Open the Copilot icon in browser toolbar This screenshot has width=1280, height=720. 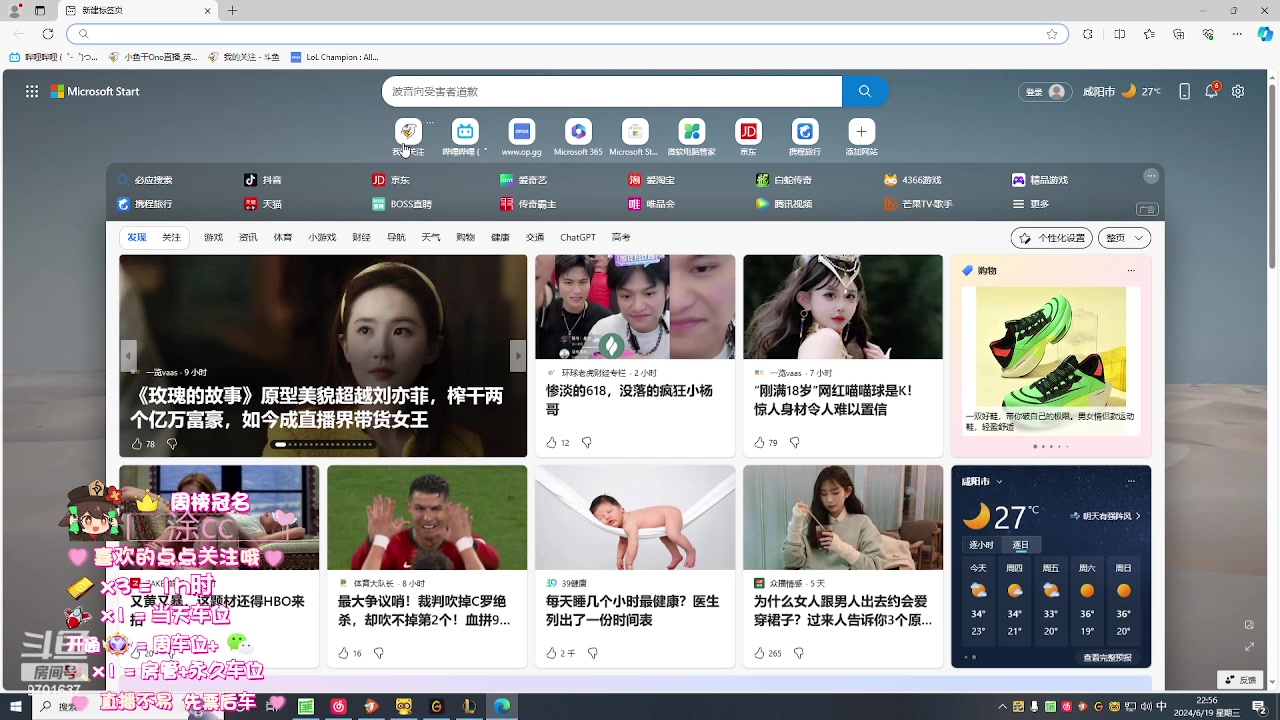point(1265,34)
